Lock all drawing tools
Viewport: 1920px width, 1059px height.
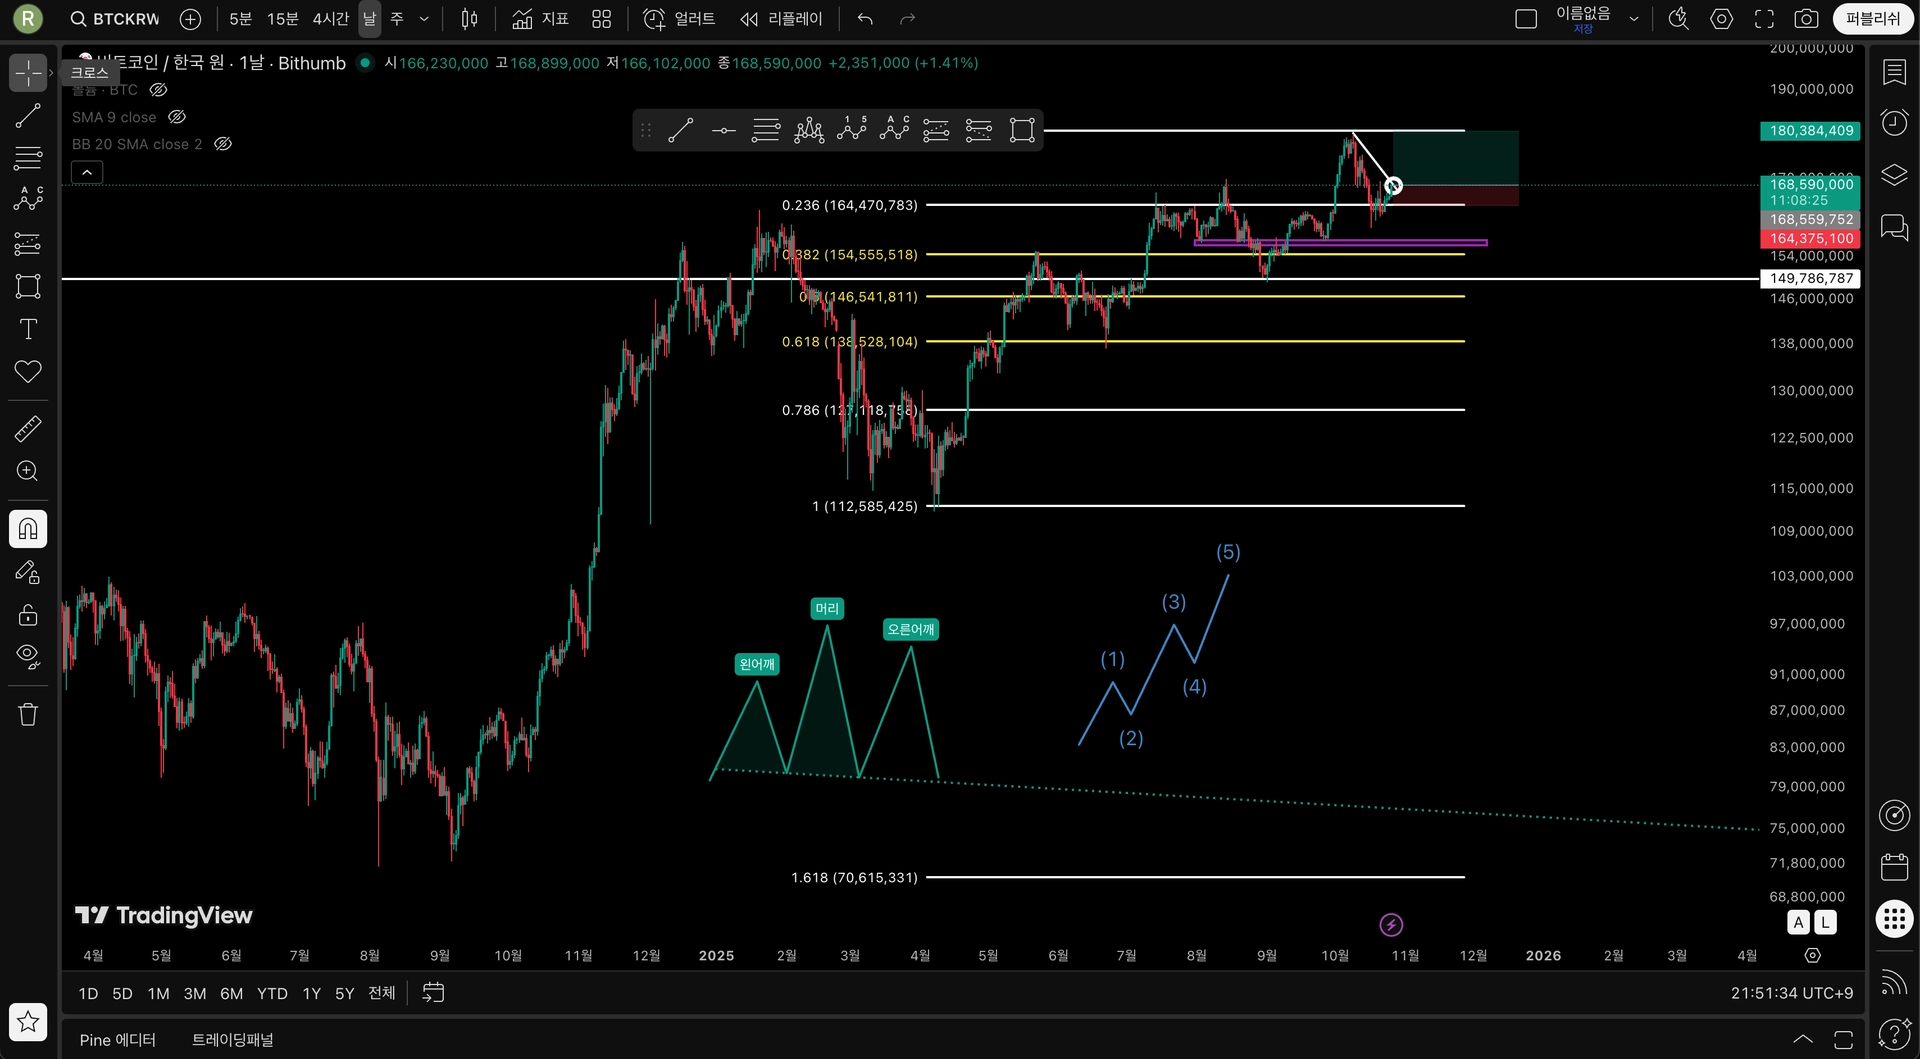pos(28,614)
